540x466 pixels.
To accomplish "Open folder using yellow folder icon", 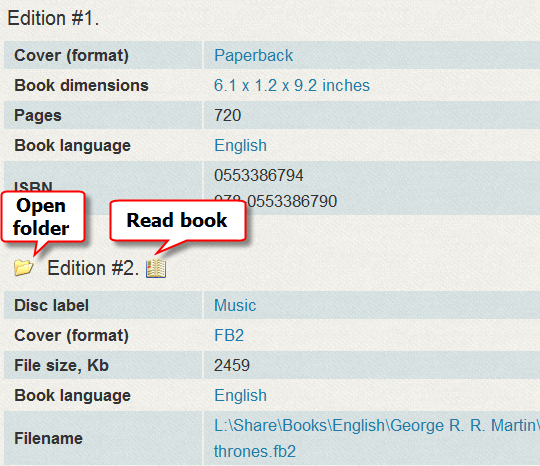I will click(23, 268).
